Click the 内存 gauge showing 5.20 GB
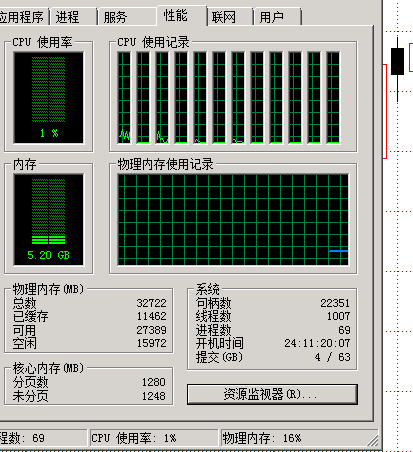 click(x=49, y=219)
